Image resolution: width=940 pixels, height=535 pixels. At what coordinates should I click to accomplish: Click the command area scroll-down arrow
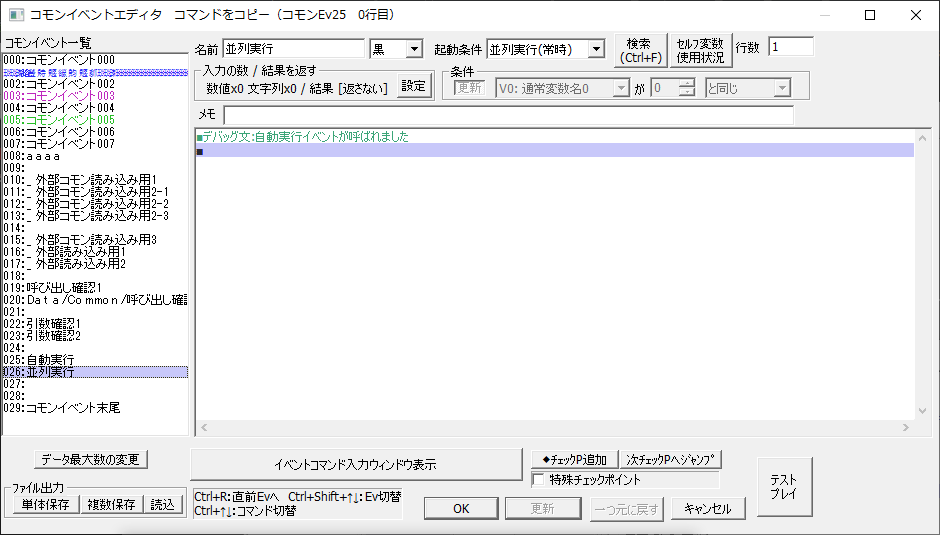click(x=922, y=411)
